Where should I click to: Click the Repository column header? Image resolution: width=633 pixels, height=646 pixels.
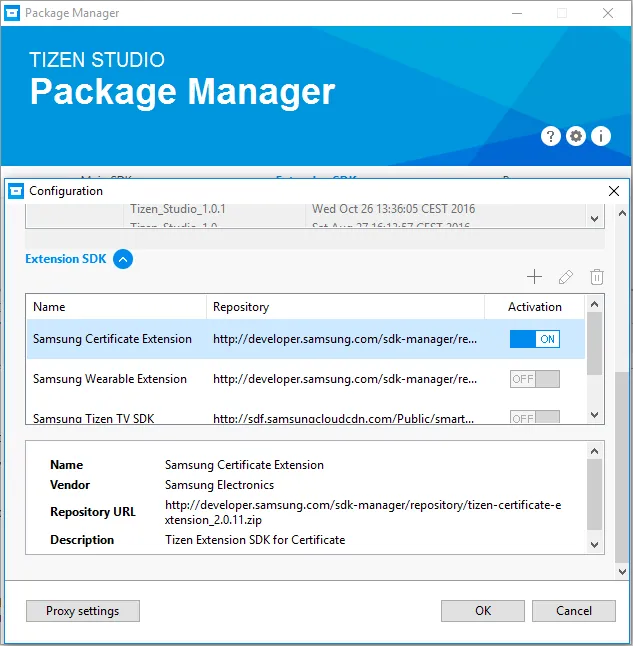[345, 307]
